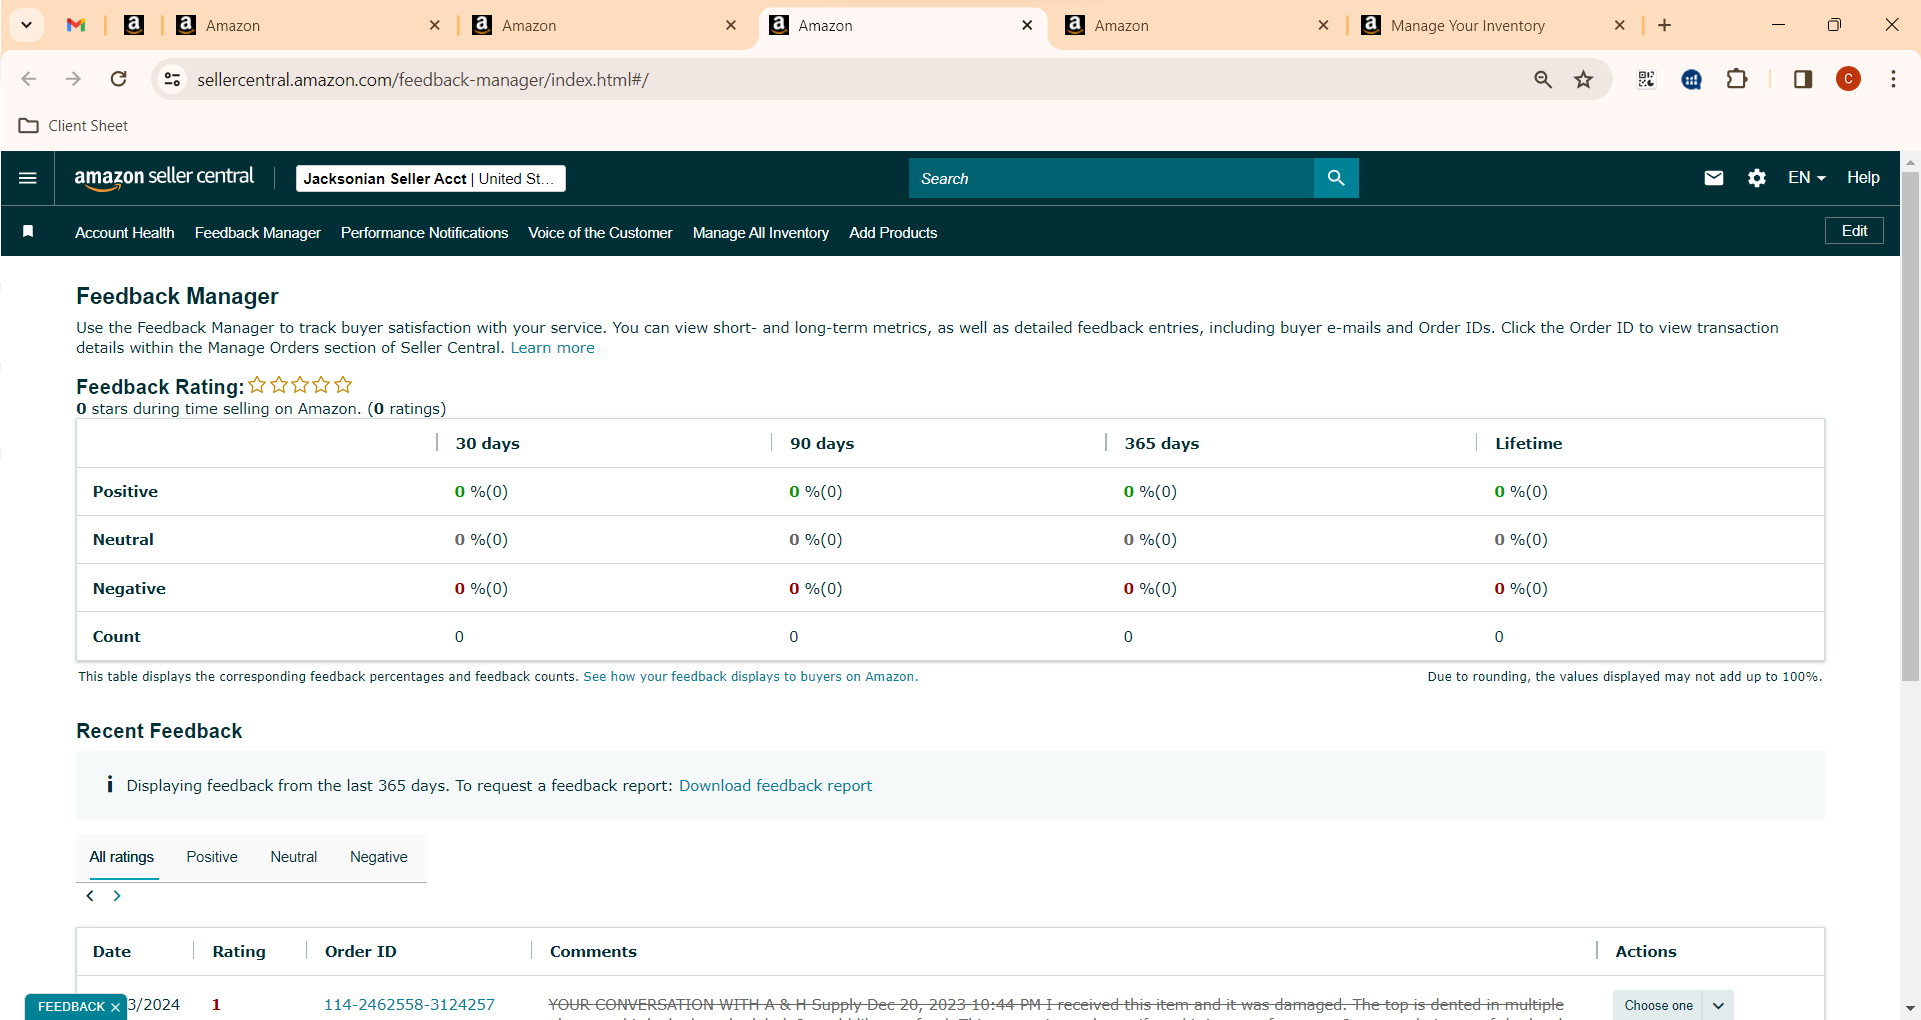Click the zoom magnifier icon in address bar
The image size is (1921, 1020).
[1543, 79]
